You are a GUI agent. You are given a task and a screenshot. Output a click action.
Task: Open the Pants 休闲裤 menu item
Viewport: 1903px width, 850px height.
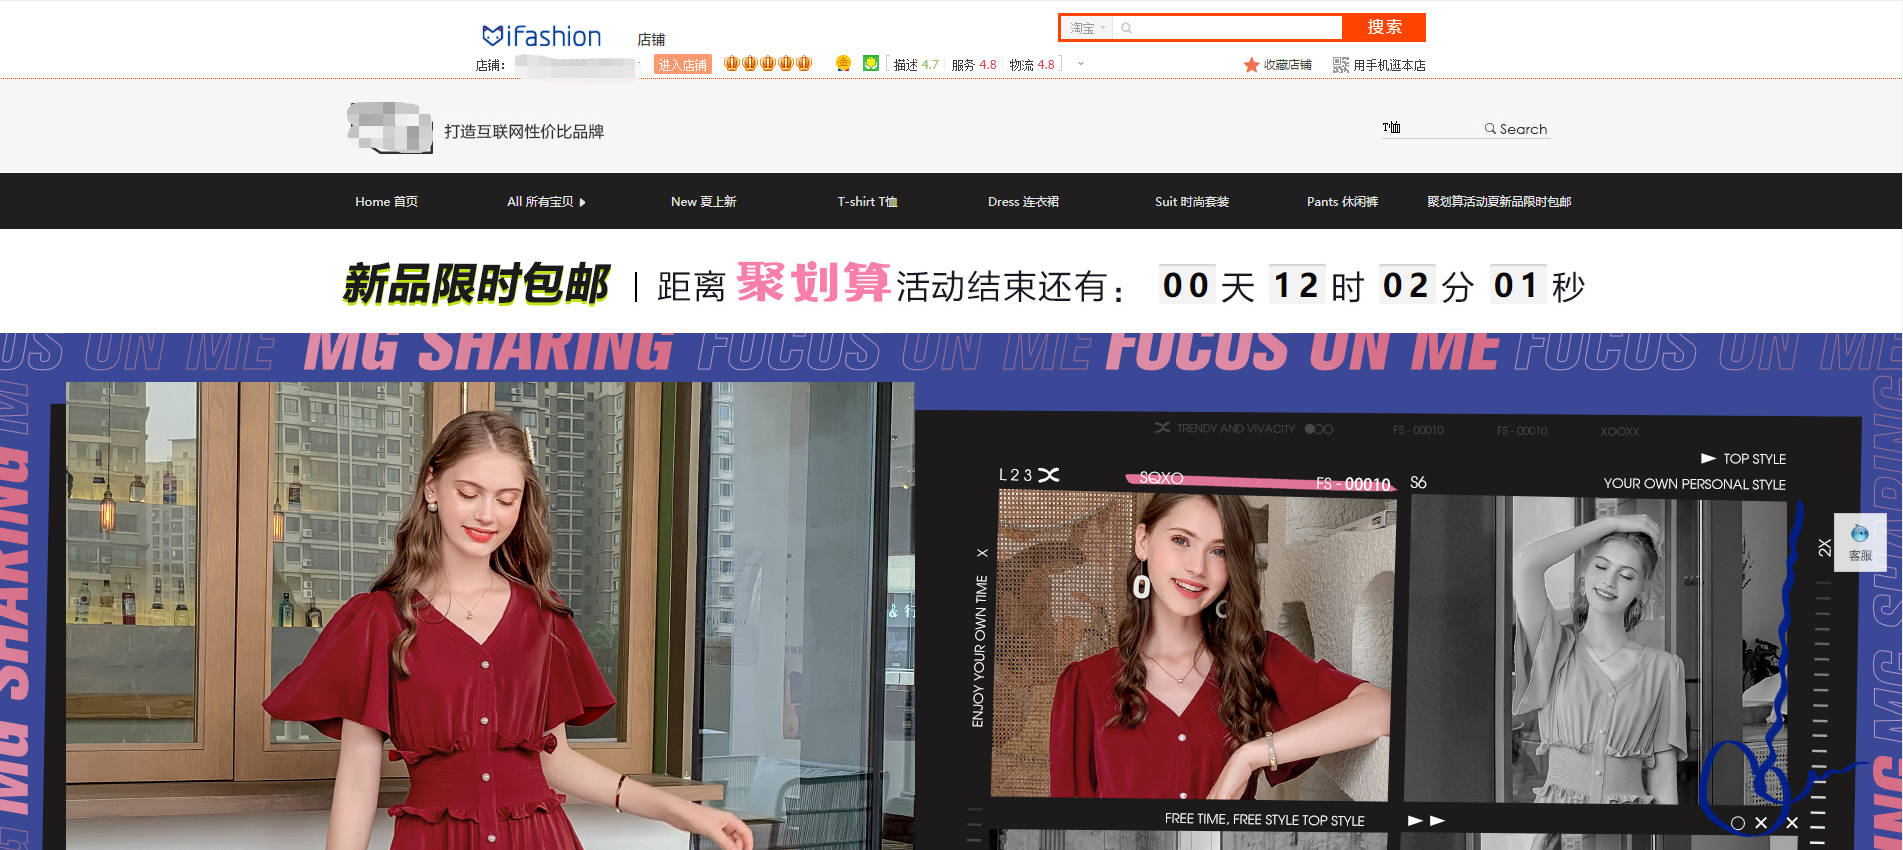pos(1342,202)
